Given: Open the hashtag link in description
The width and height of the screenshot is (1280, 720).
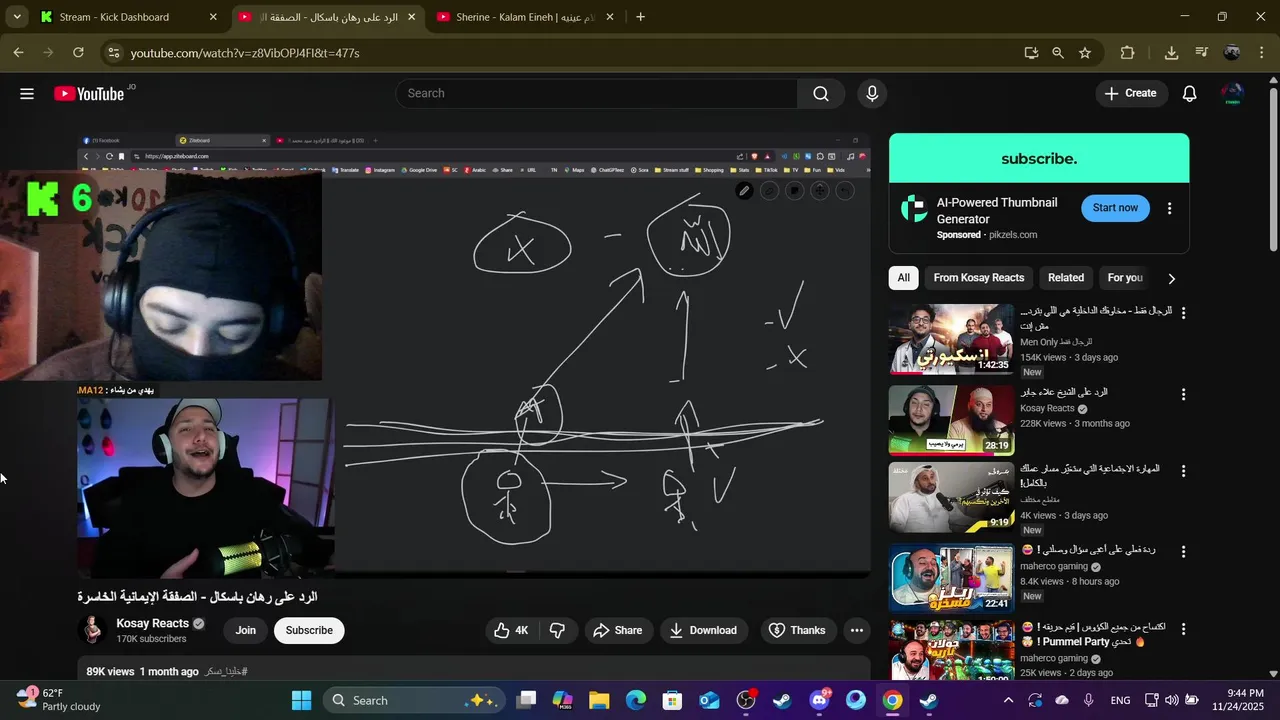Looking at the screenshot, I should pos(226,672).
